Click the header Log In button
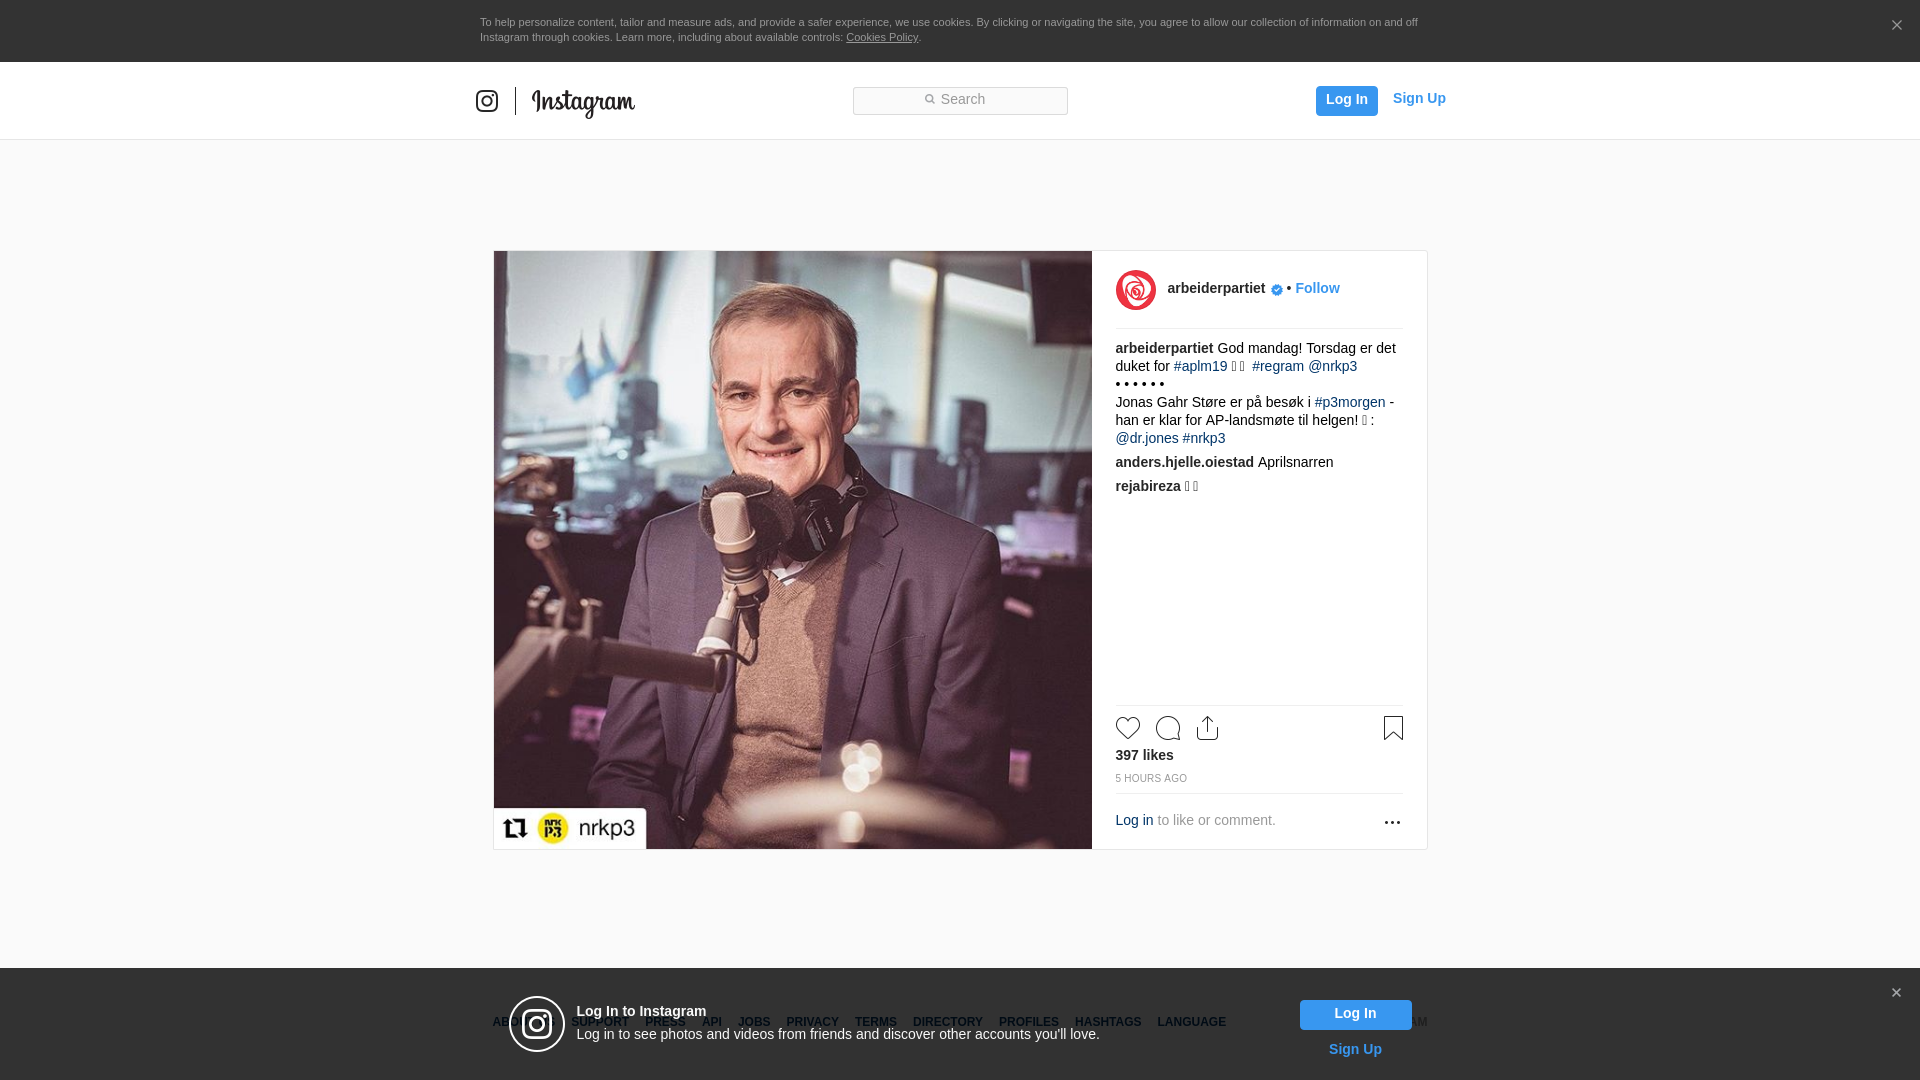The height and width of the screenshot is (1080, 1920). pyautogui.click(x=1346, y=100)
